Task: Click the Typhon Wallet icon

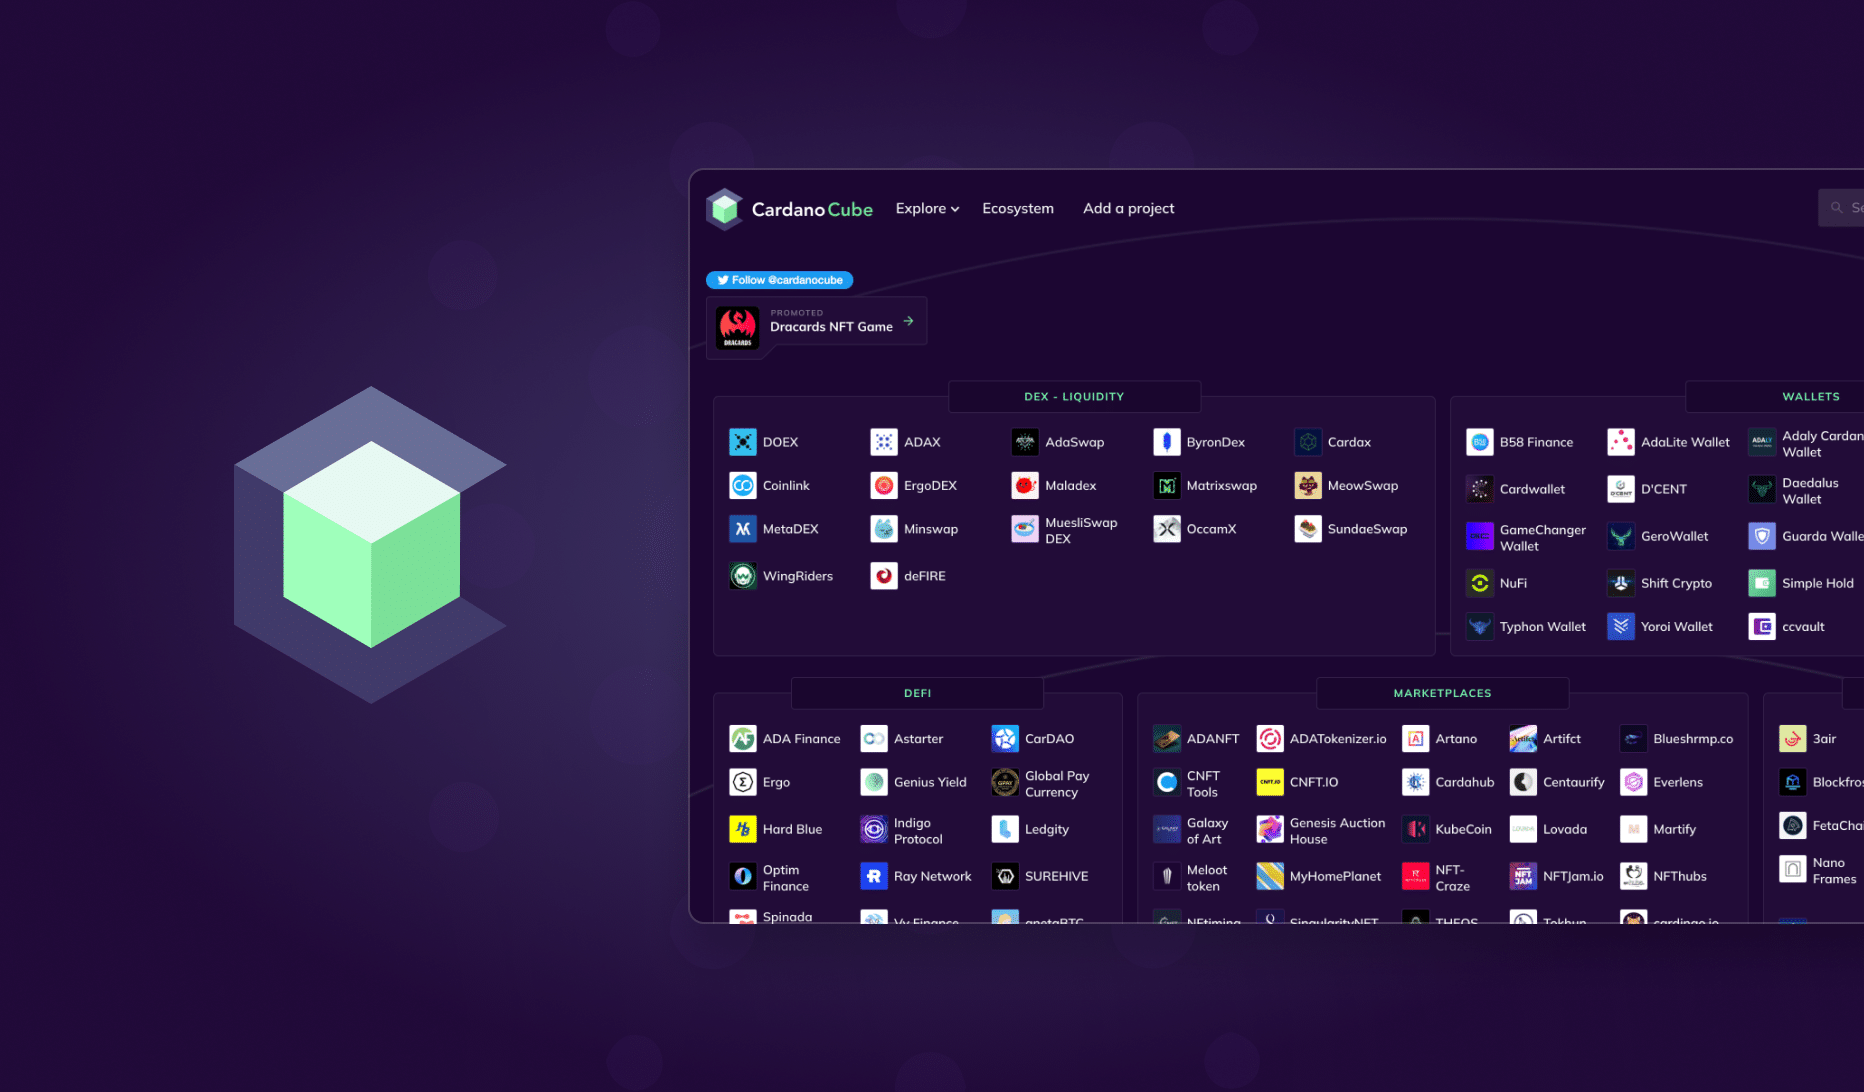Action: [x=1480, y=627]
